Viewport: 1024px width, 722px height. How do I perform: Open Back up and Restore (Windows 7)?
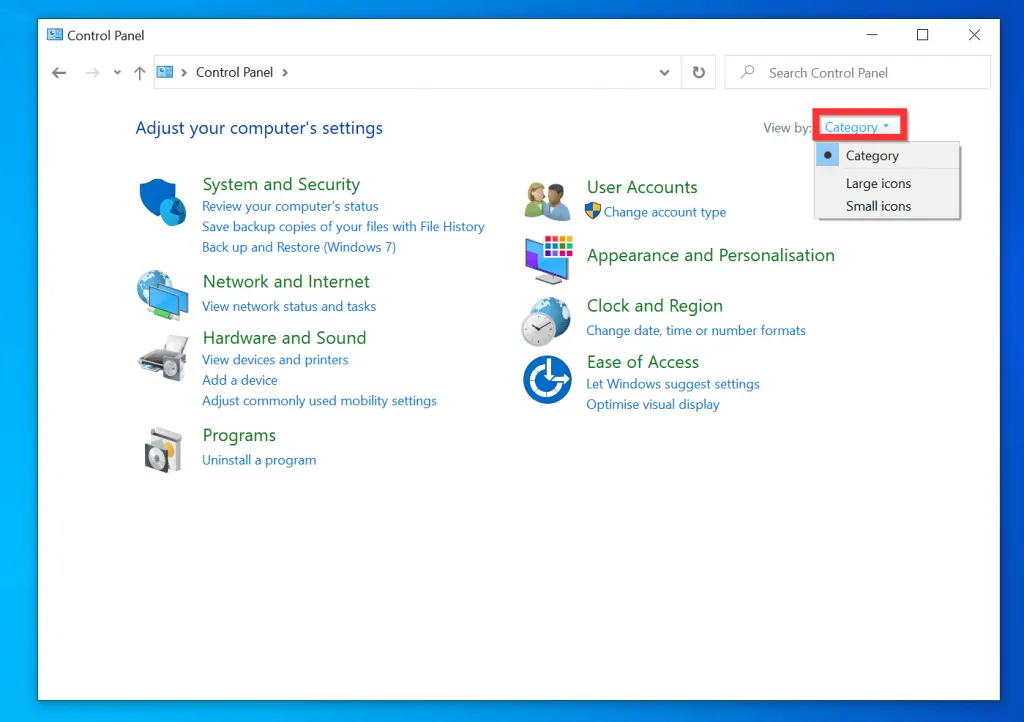(299, 247)
